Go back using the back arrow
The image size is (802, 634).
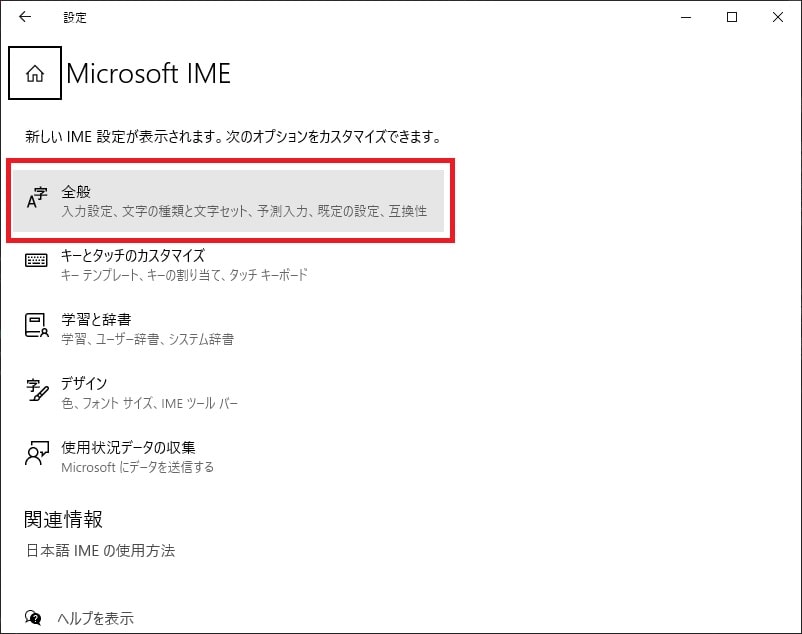(25, 17)
